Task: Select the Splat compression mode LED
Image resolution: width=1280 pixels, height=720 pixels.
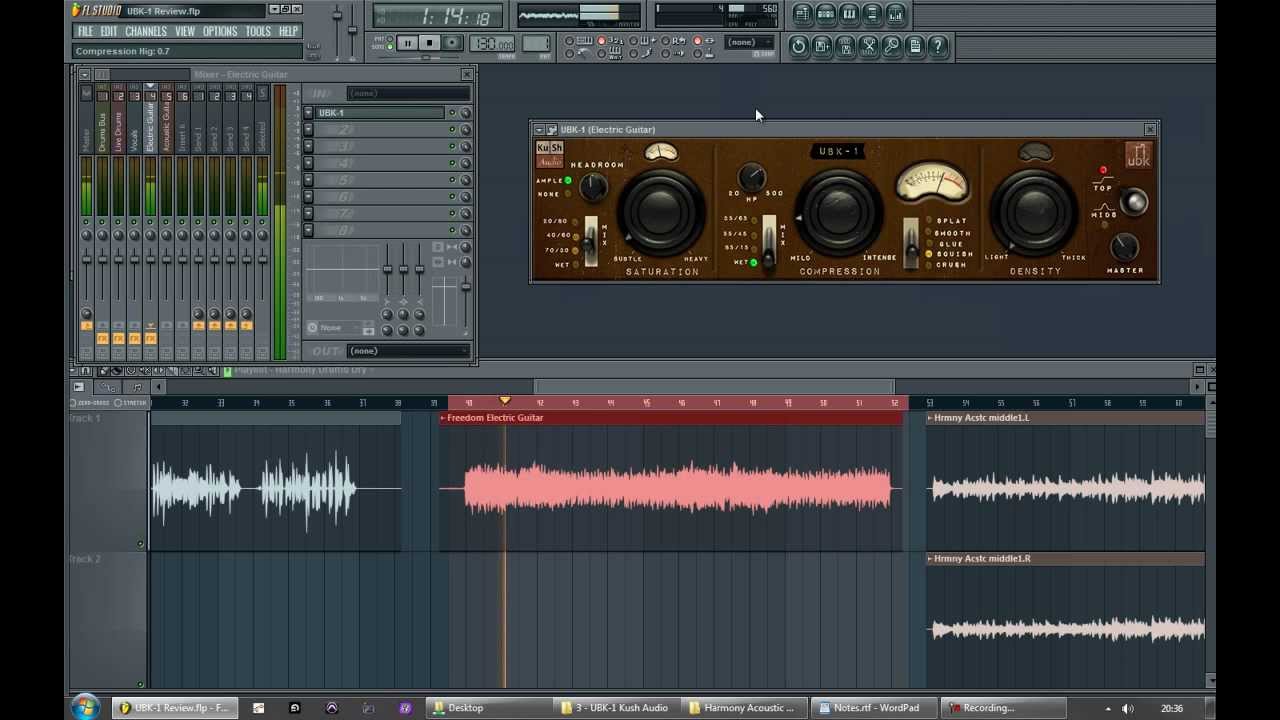Action: [x=929, y=221]
